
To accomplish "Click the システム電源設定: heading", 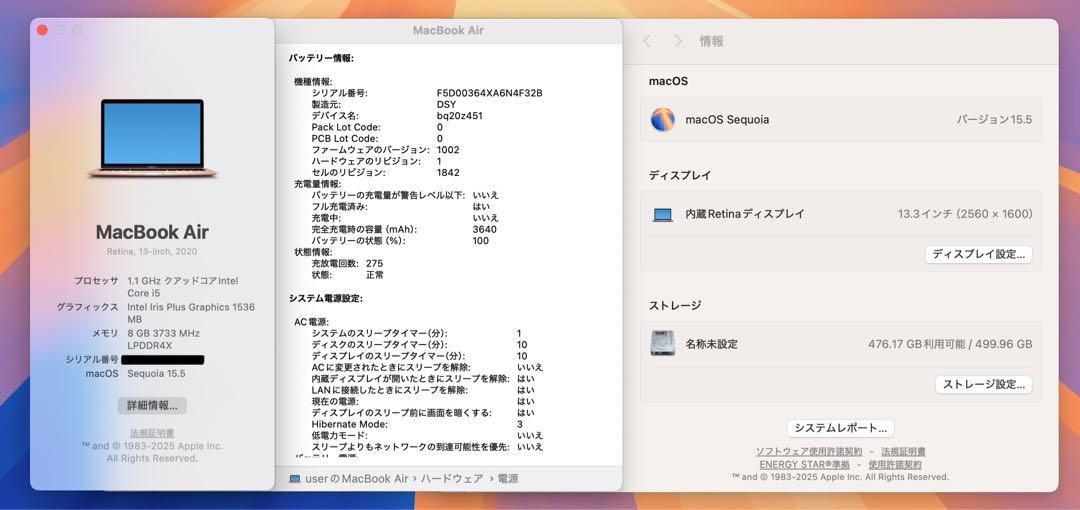I will click(326, 298).
